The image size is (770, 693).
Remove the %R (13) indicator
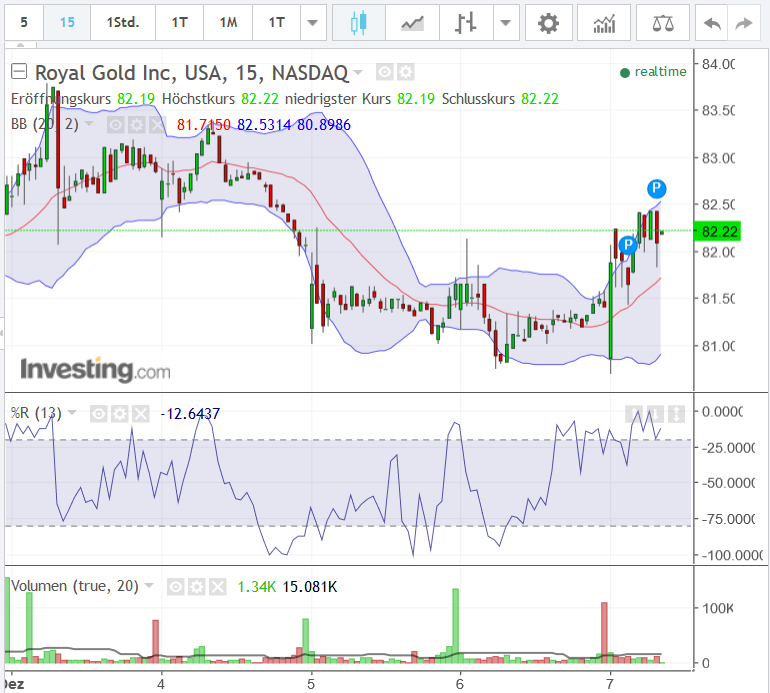click(140, 414)
